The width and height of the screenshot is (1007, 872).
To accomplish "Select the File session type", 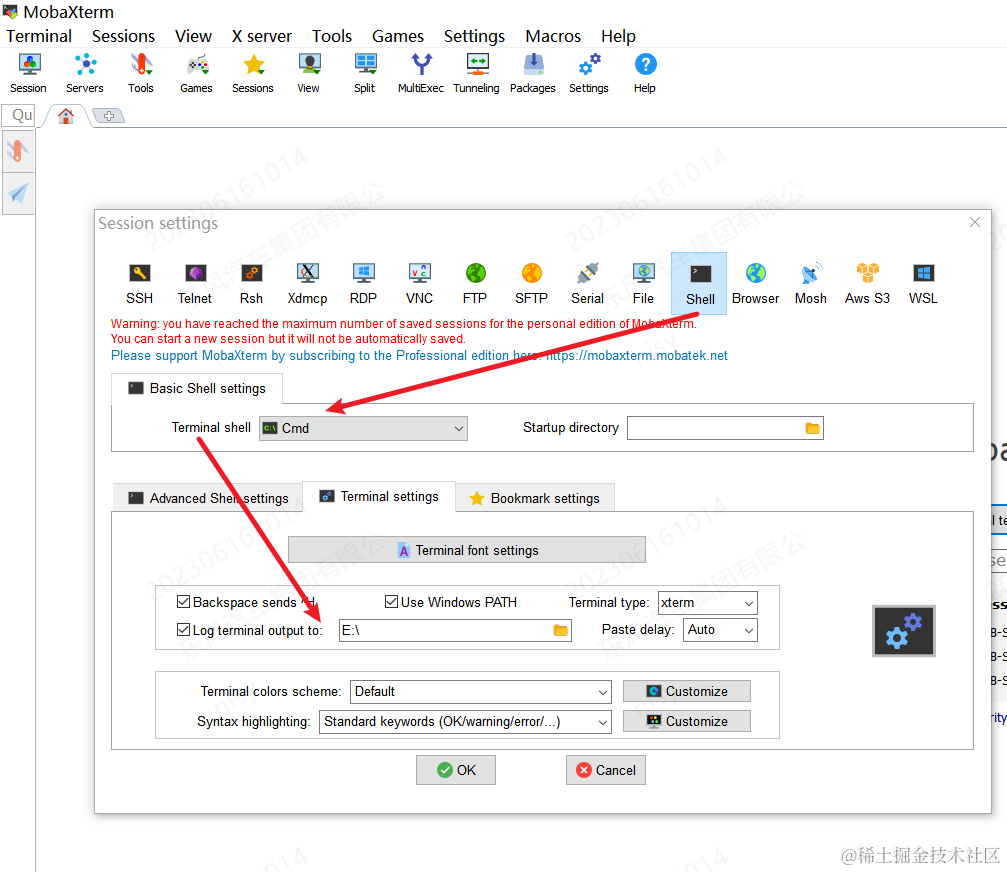I will tap(644, 283).
